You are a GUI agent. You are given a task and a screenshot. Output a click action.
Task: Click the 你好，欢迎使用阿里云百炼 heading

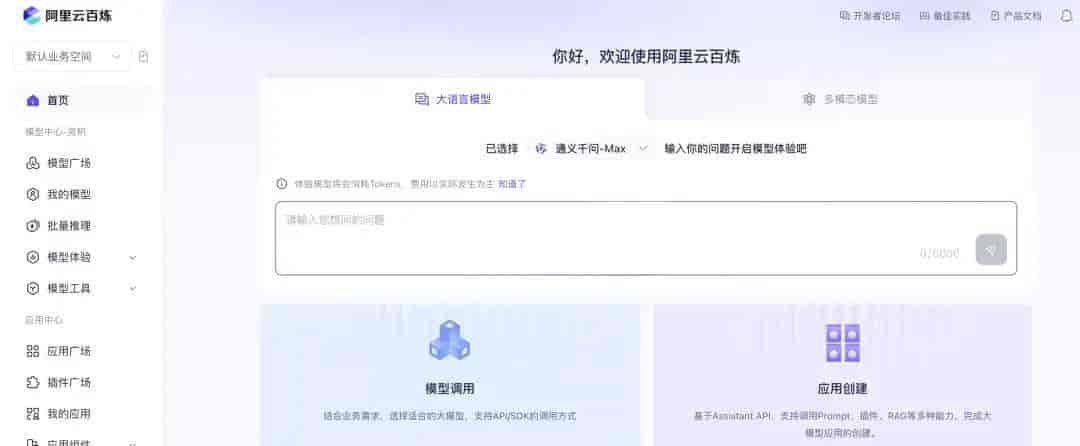tap(646, 56)
